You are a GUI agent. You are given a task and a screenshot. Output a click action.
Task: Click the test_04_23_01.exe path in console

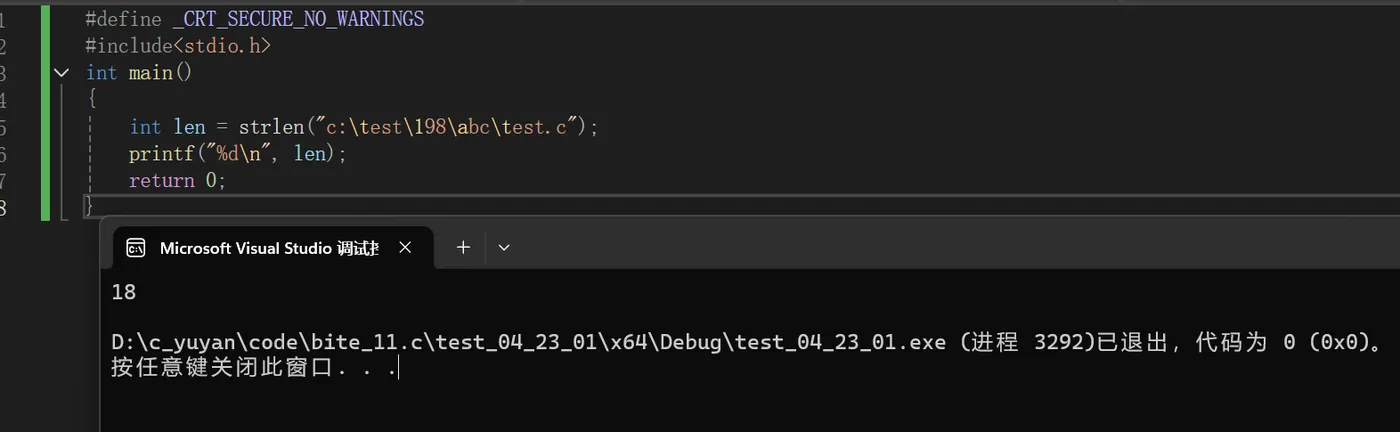(528, 342)
